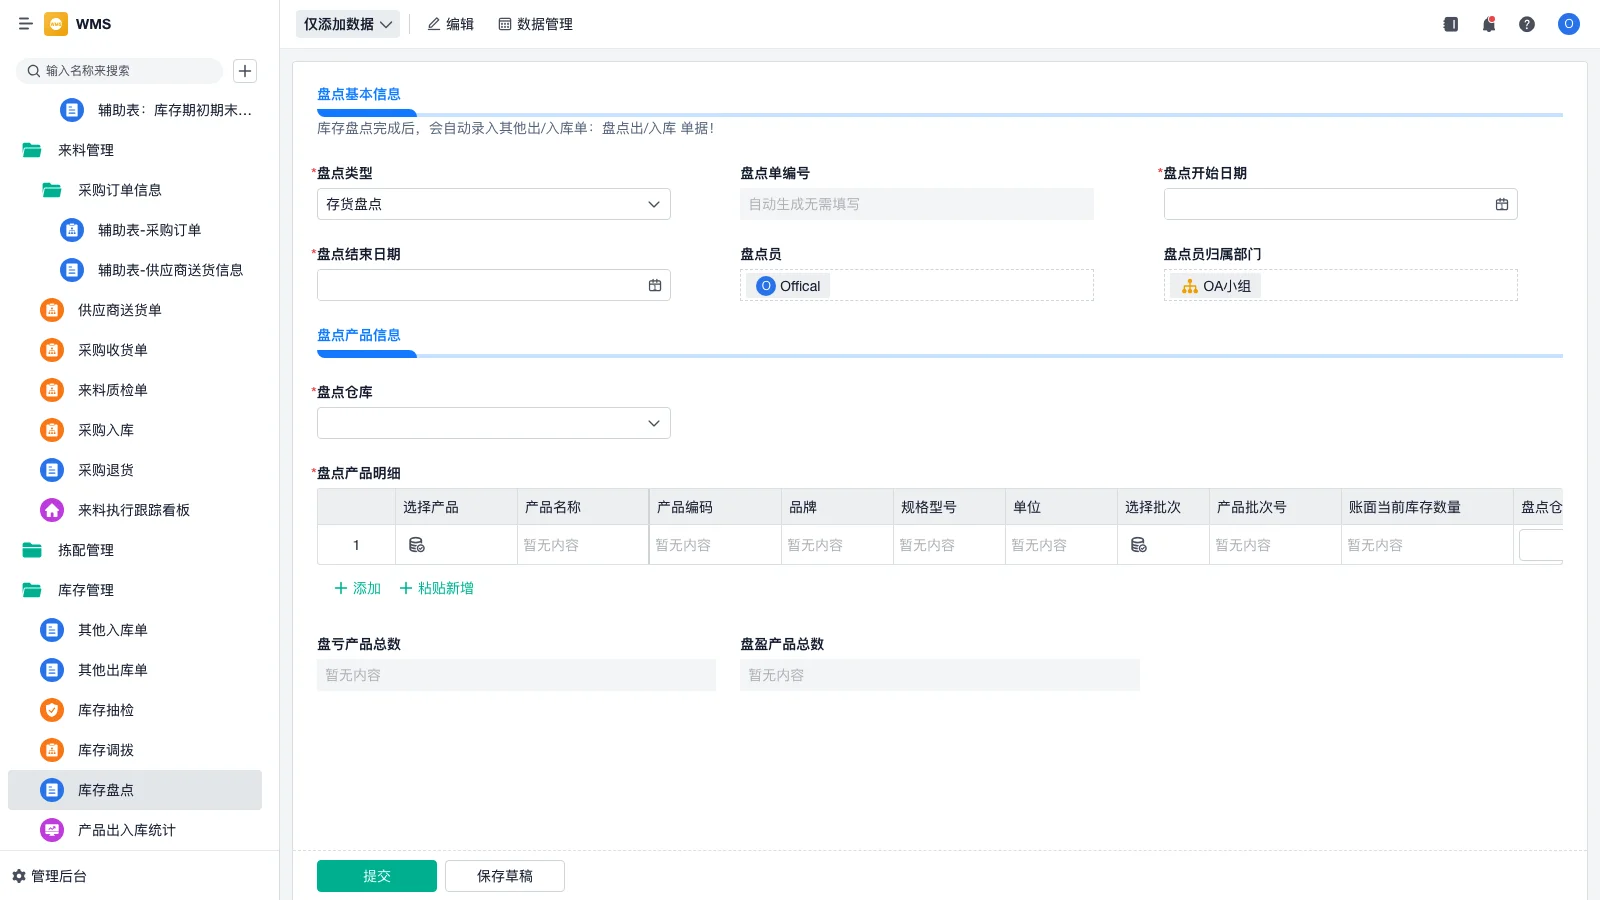The image size is (1600, 900).
Task: Open the dark document icon in the top bar
Action: [x=1451, y=24]
